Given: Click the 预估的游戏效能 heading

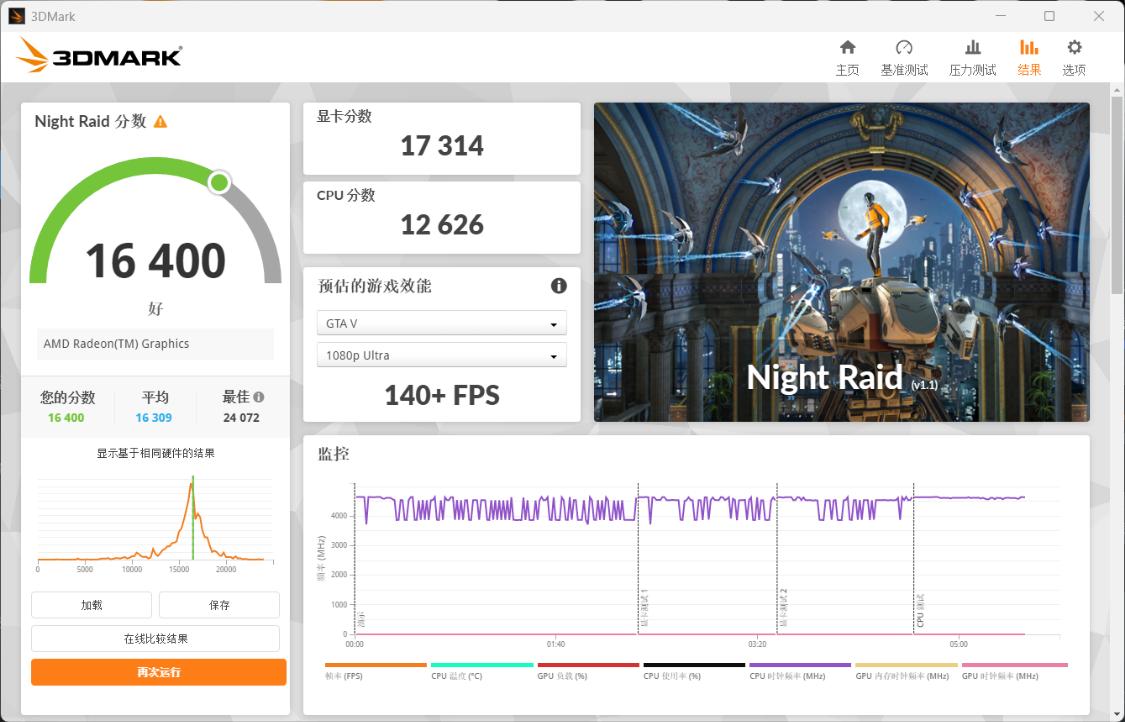Looking at the screenshot, I should coord(375,286).
